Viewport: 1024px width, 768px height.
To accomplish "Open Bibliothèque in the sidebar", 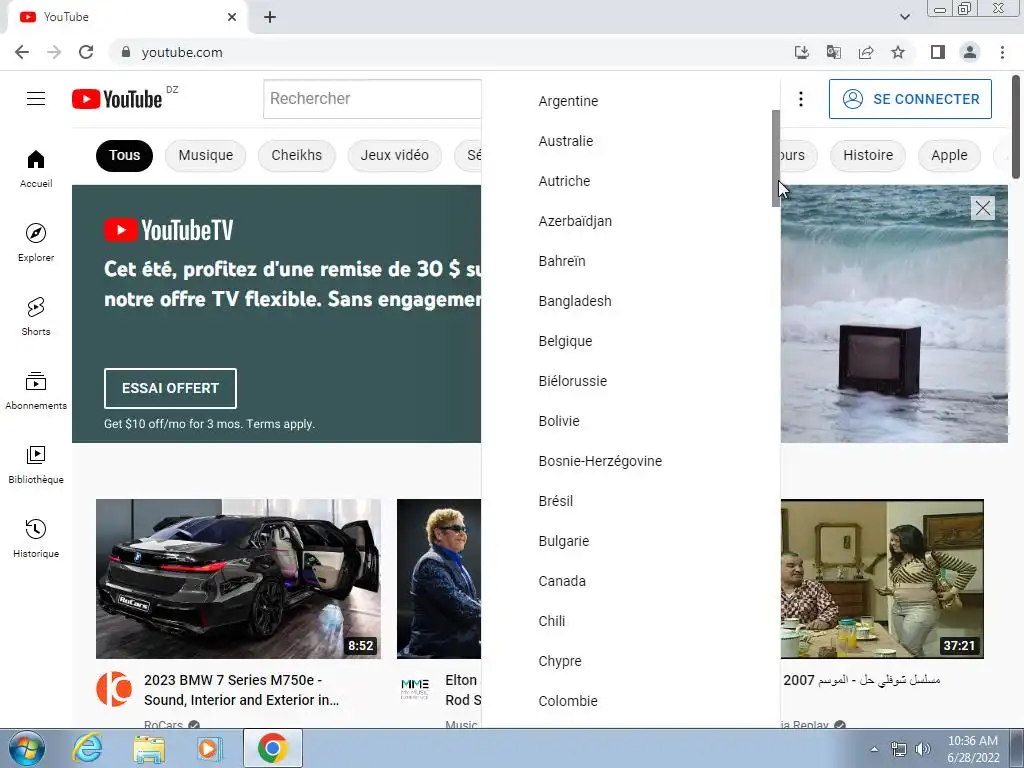I will tap(36, 464).
